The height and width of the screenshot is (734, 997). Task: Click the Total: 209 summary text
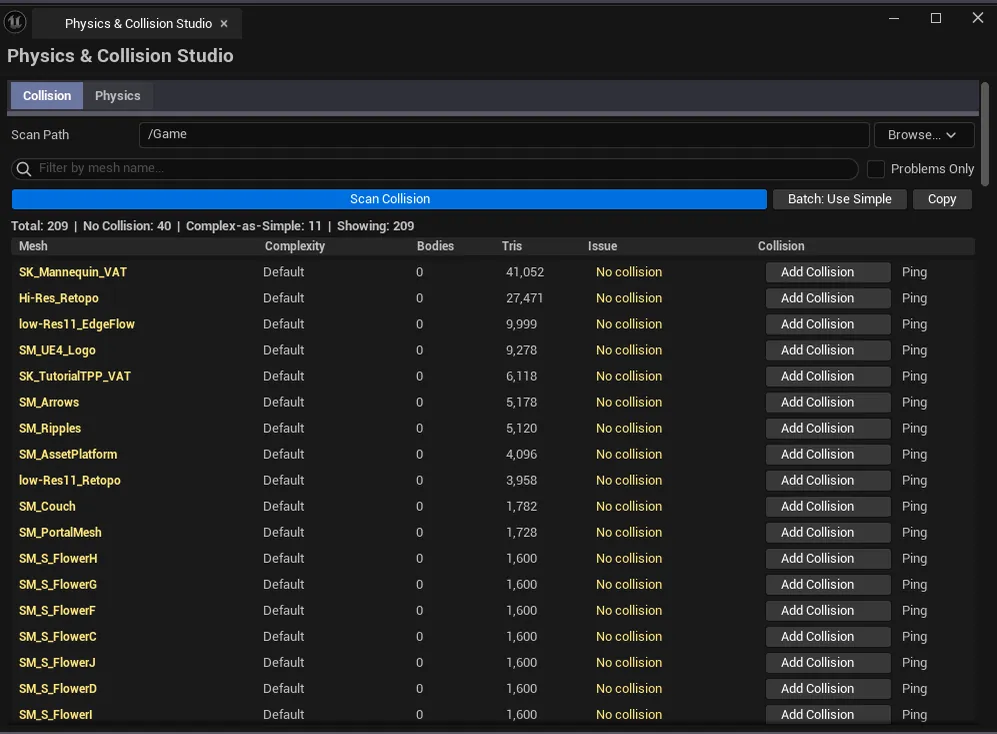(39, 226)
